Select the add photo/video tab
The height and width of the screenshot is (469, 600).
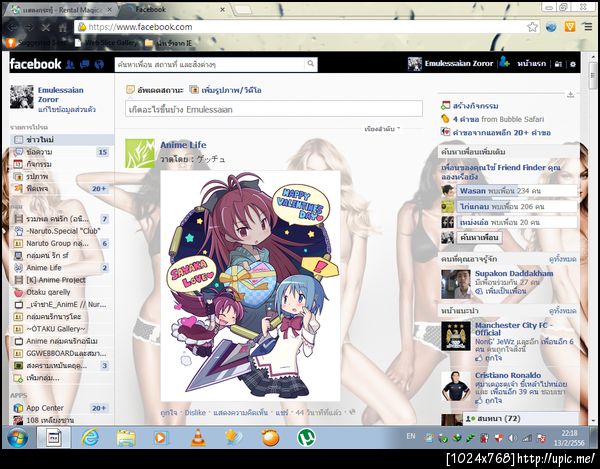click(226, 90)
